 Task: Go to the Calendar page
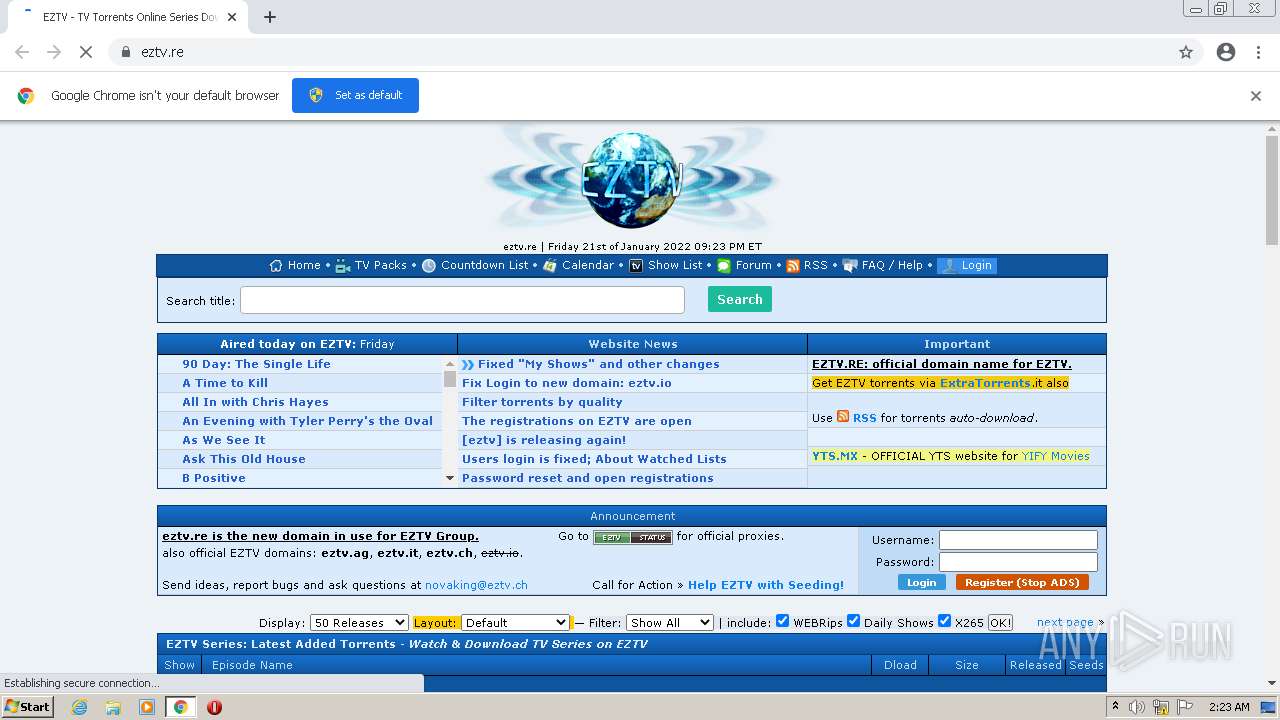[588, 266]
